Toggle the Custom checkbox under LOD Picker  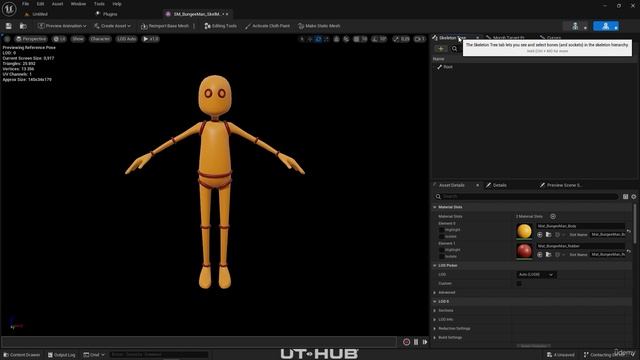point(519,283)
